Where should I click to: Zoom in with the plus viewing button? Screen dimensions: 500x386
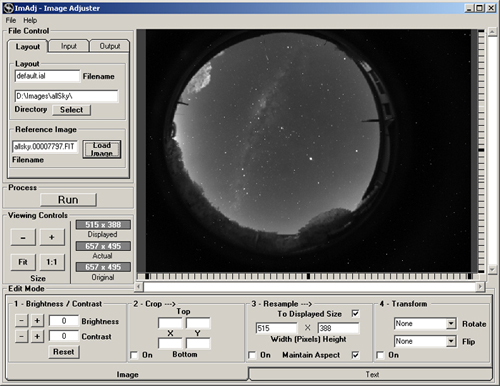(52, 237)
